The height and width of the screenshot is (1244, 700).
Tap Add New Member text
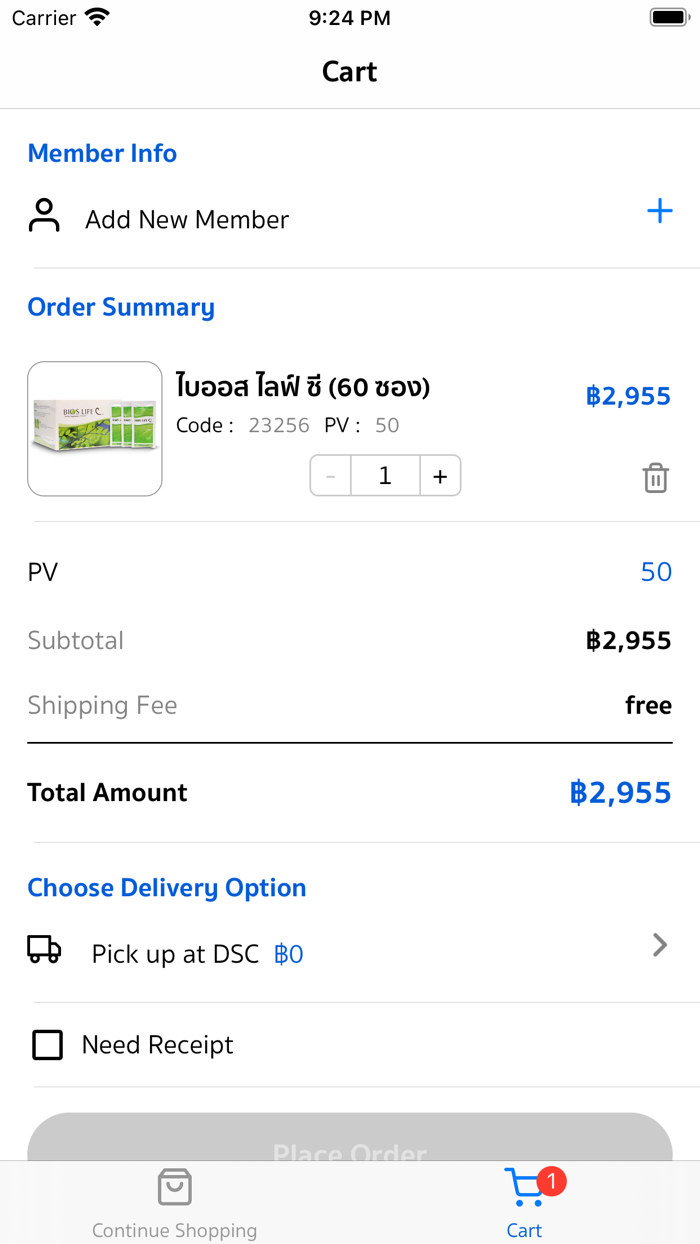pyautogui.click(x=187, y=220)
